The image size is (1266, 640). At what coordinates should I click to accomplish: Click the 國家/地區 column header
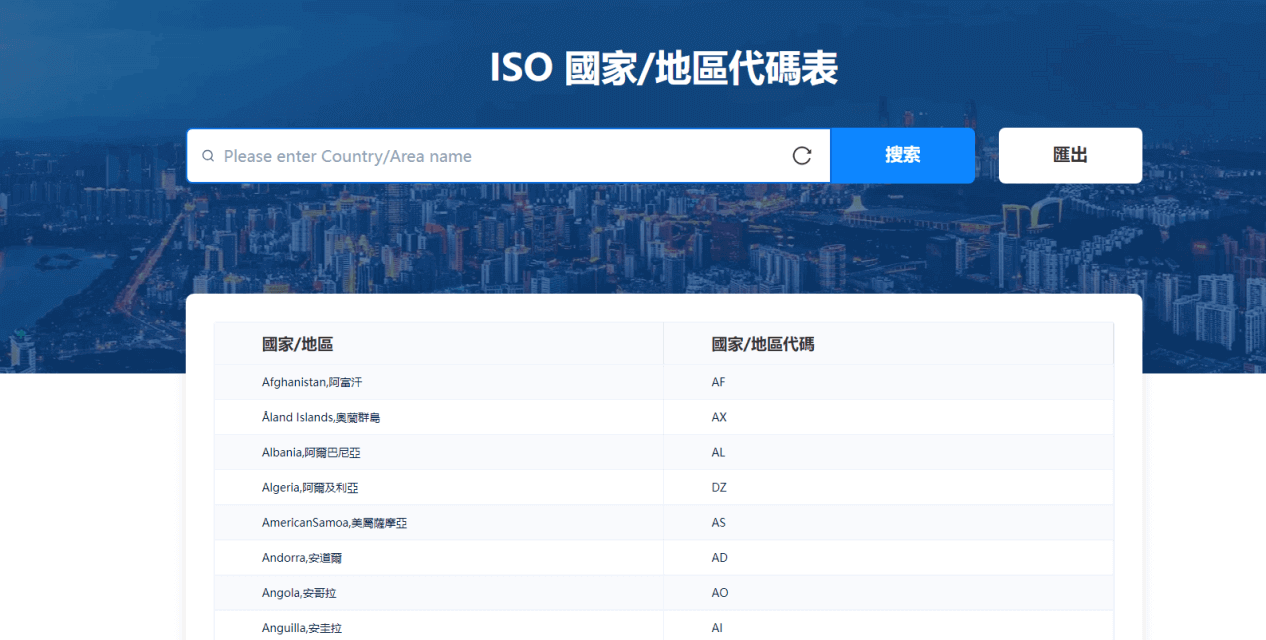coord(297,344)
